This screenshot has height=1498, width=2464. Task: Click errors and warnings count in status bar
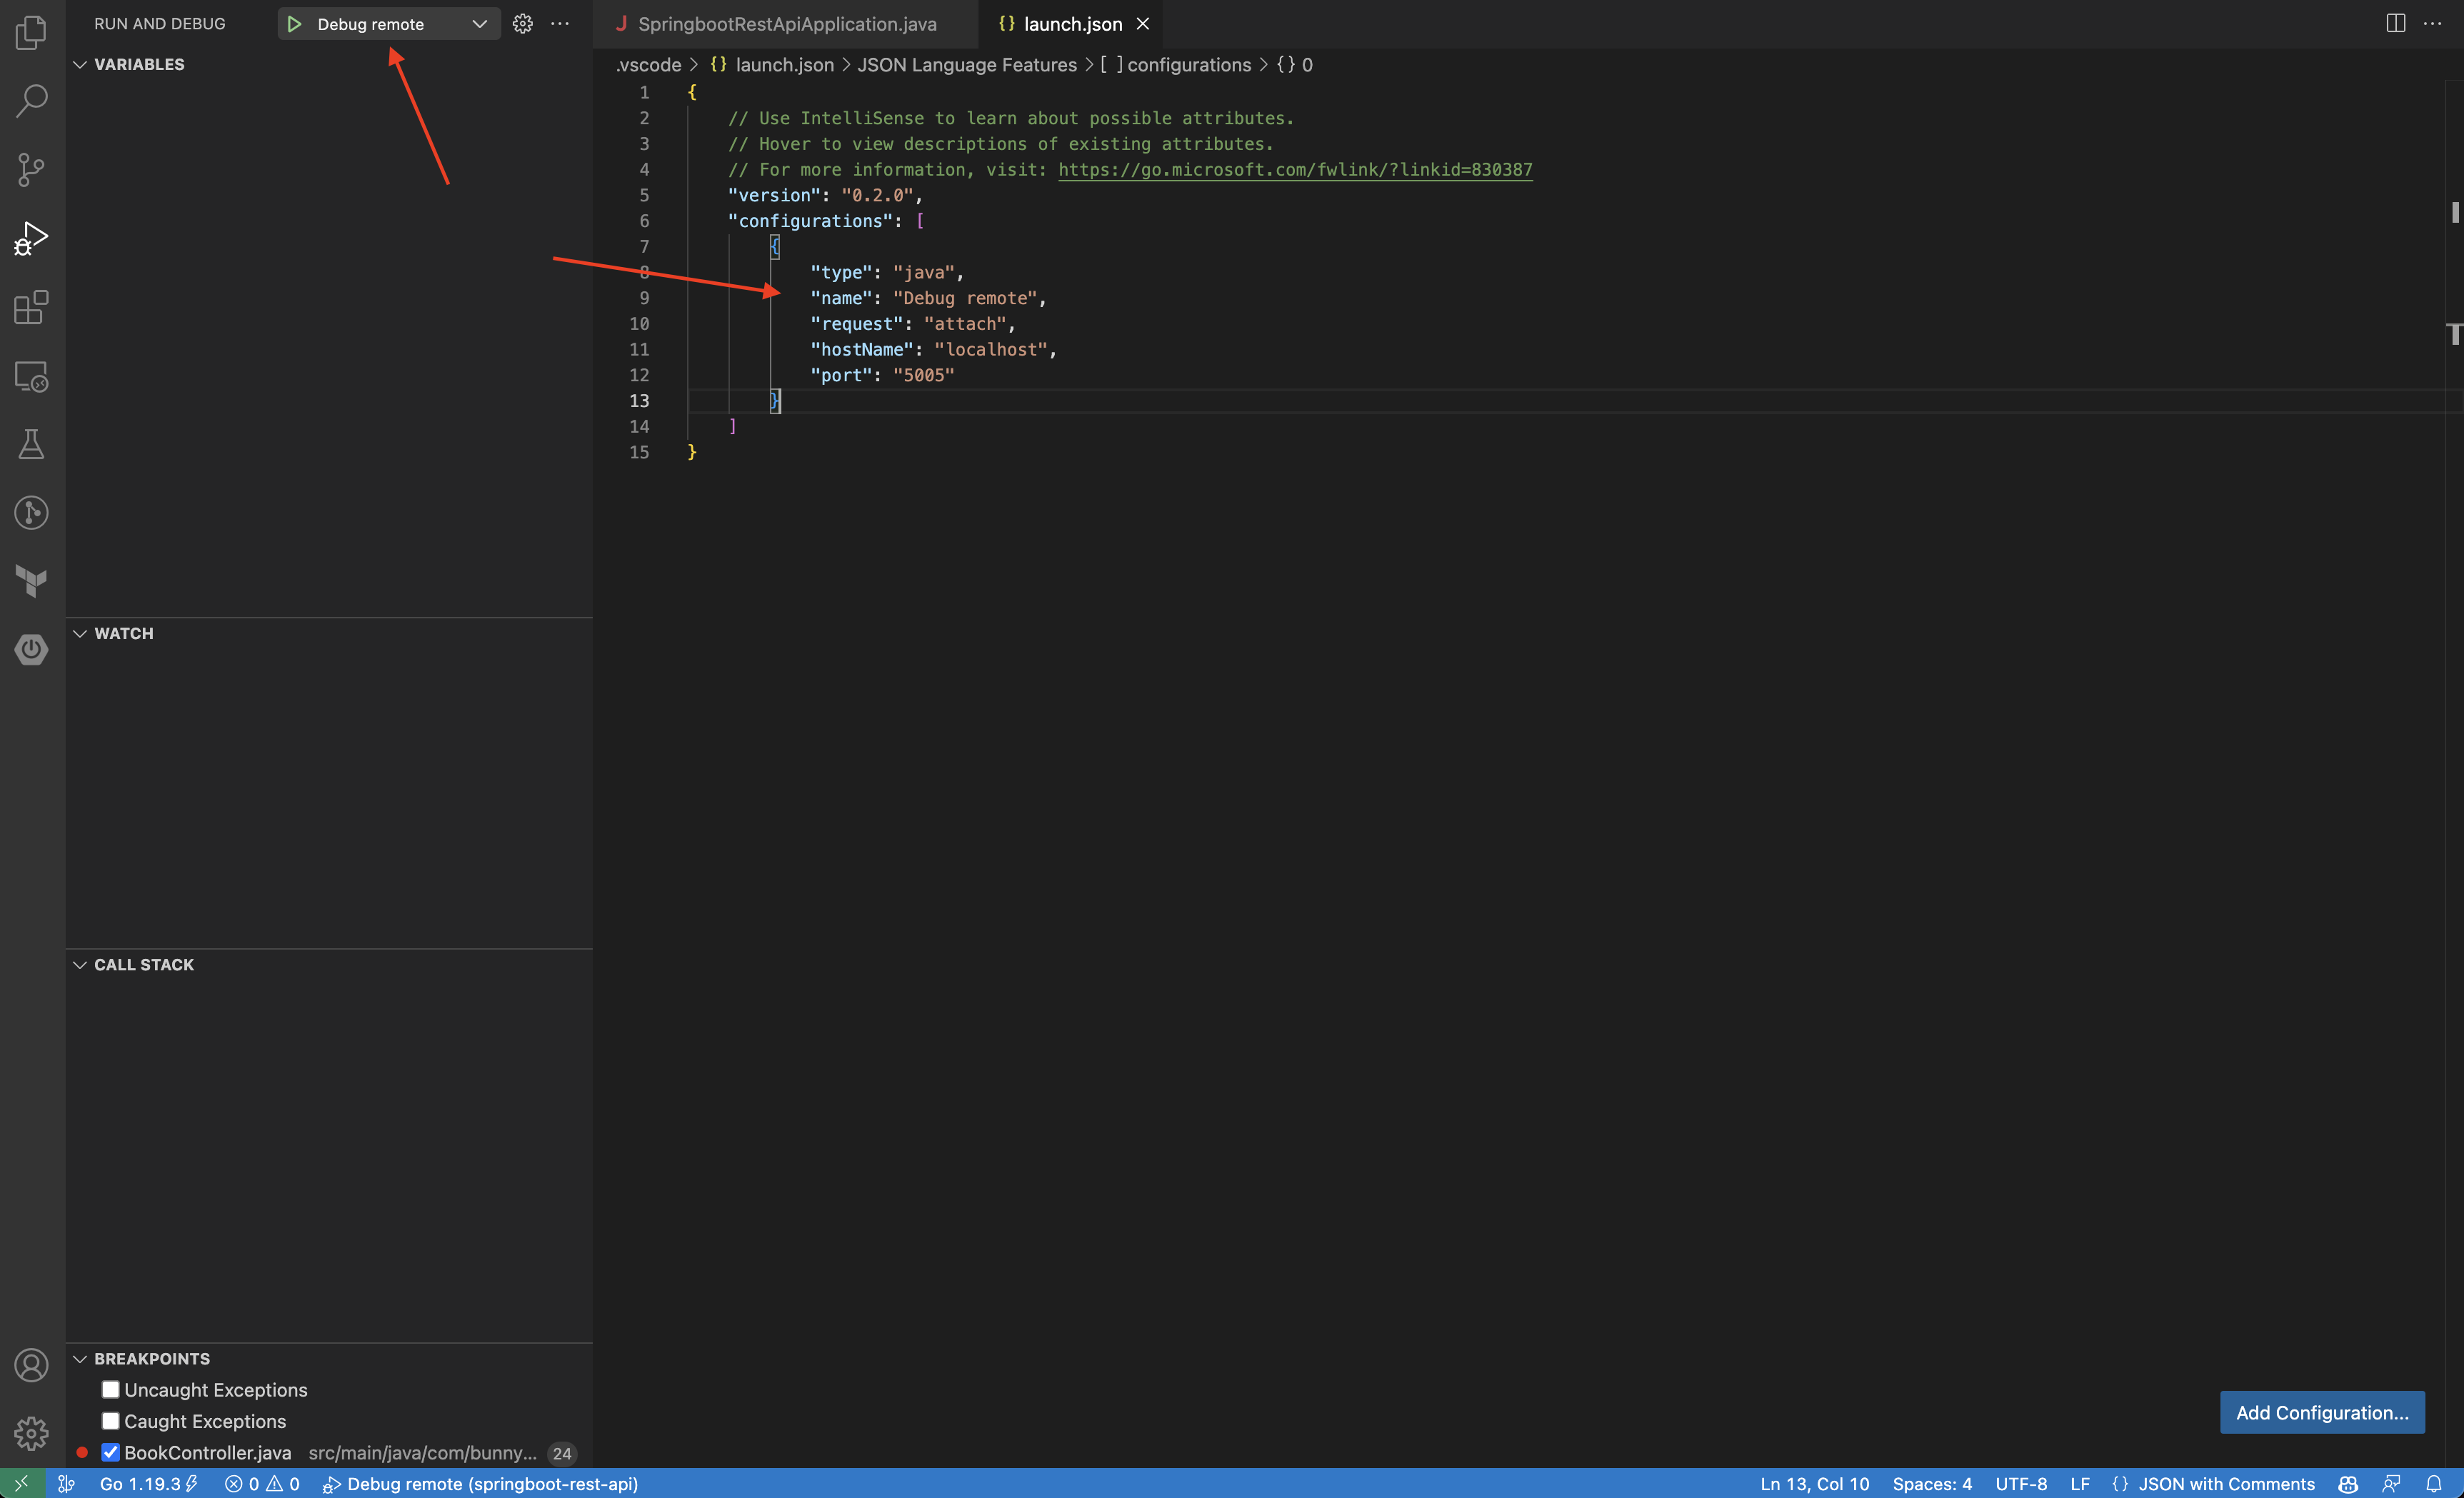pyautogui.click(x=262, y=1483)
